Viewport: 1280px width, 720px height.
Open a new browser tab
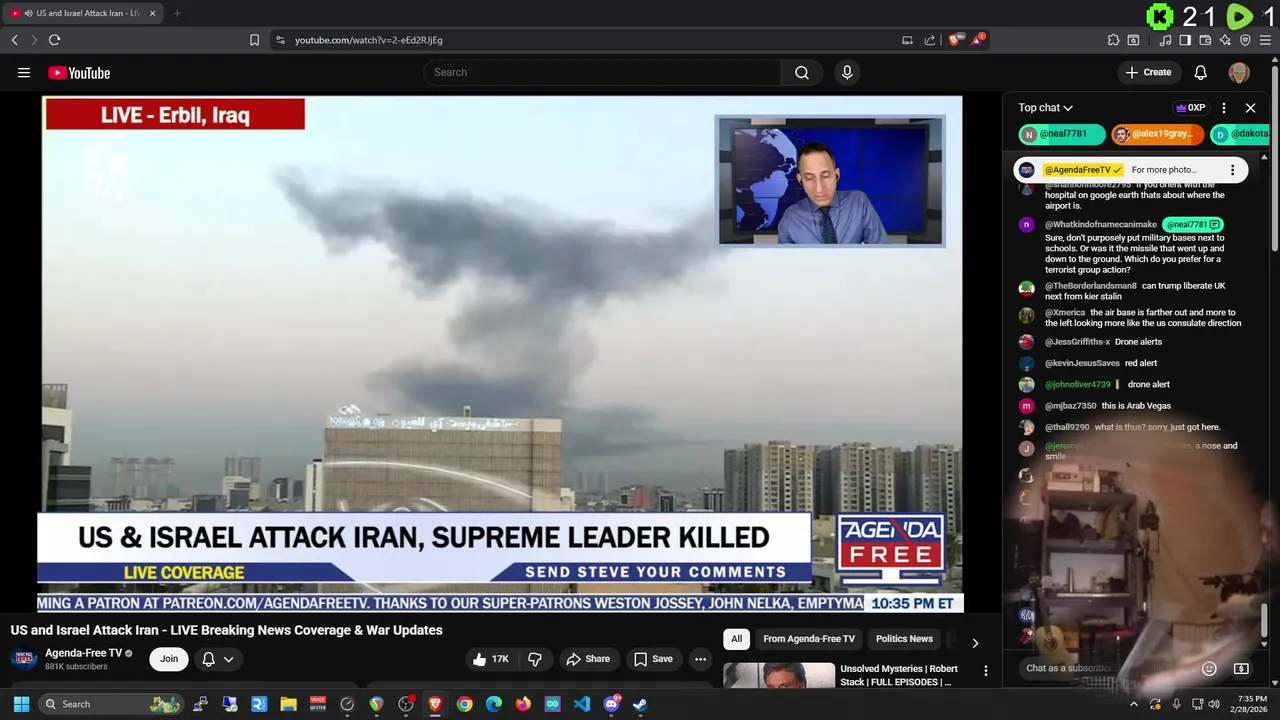[x=177, y=13]
